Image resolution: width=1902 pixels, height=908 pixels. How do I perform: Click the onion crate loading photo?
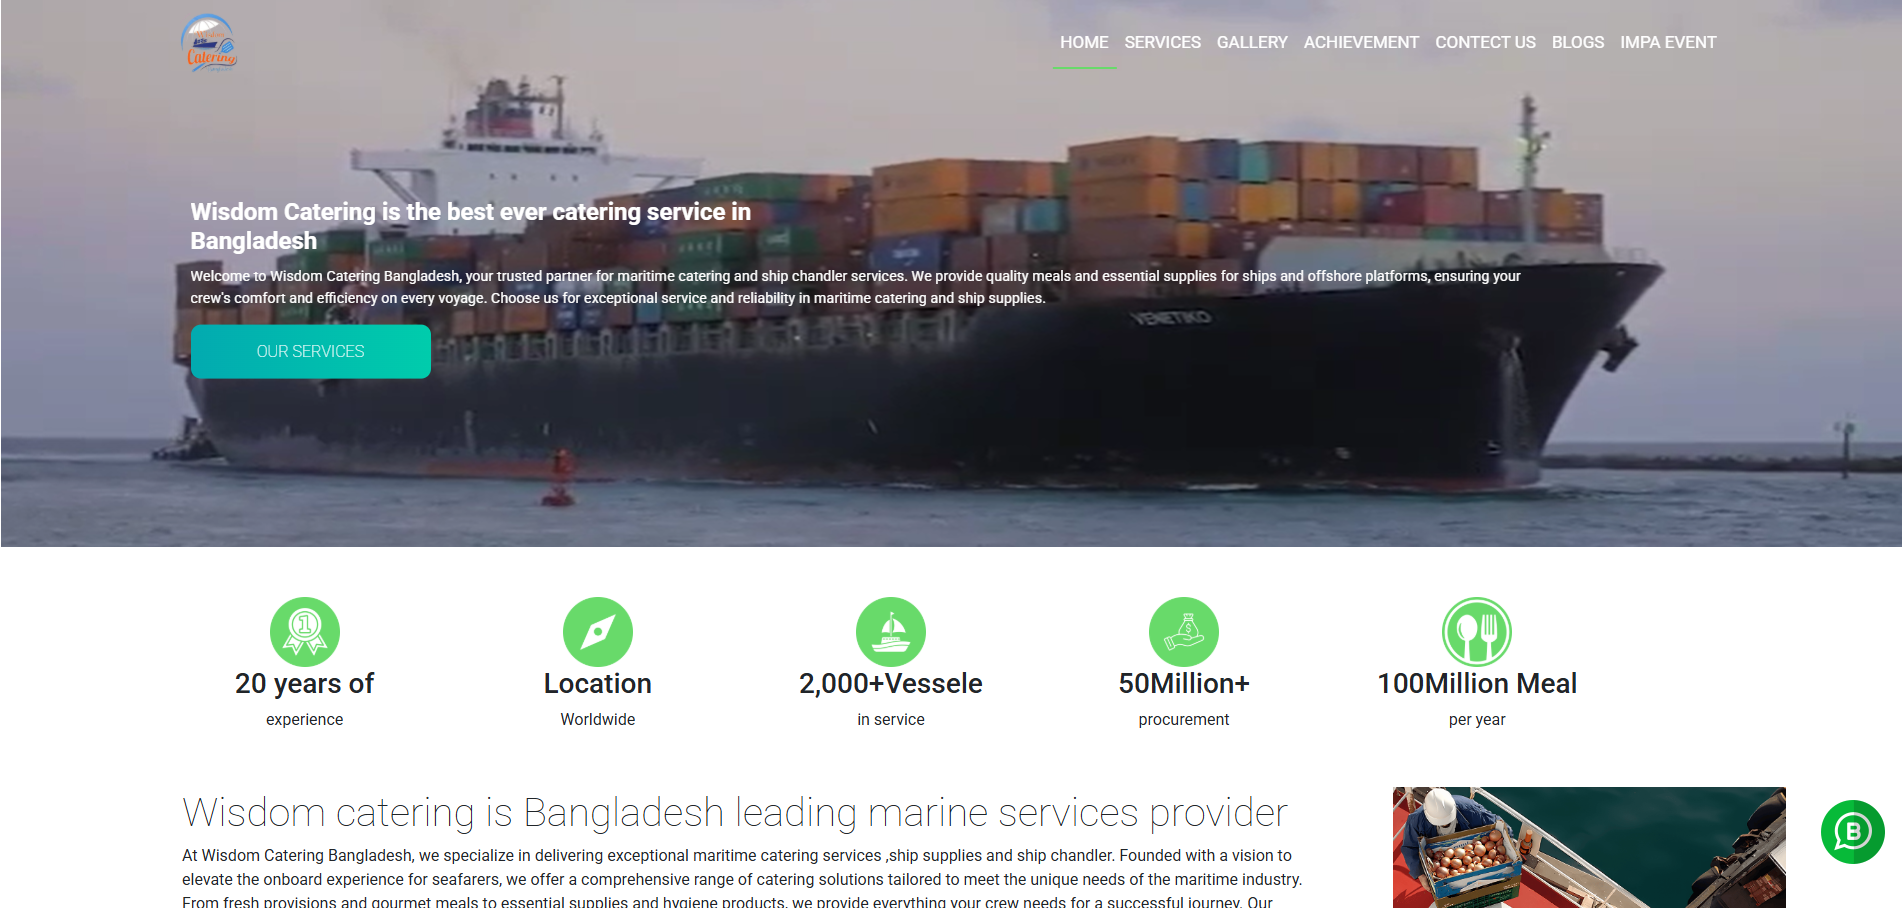point(1589,847)
